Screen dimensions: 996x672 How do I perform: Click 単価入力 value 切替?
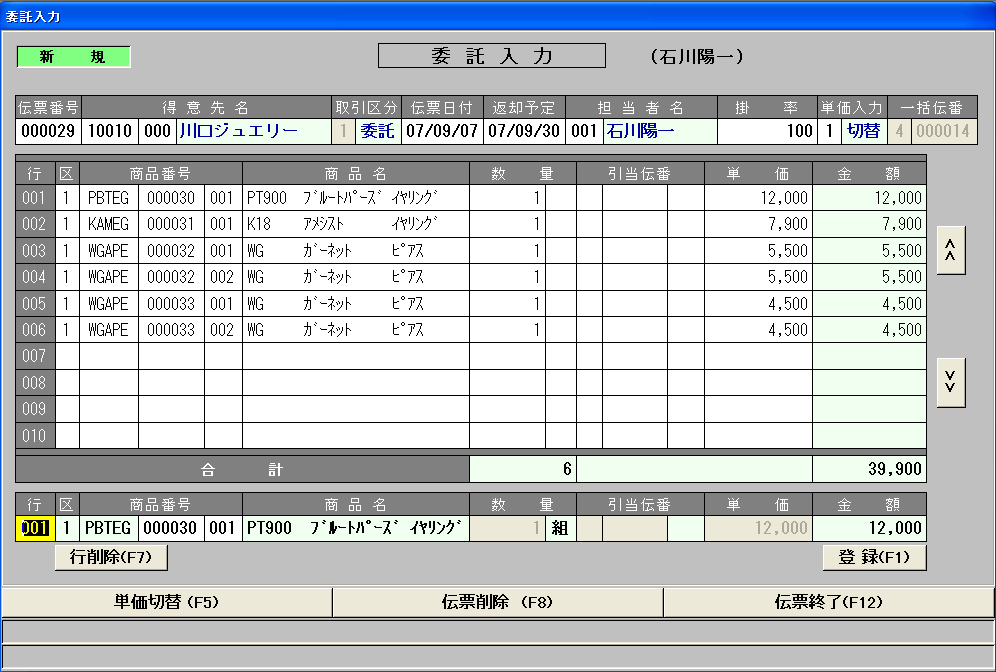tap(864, 131)
